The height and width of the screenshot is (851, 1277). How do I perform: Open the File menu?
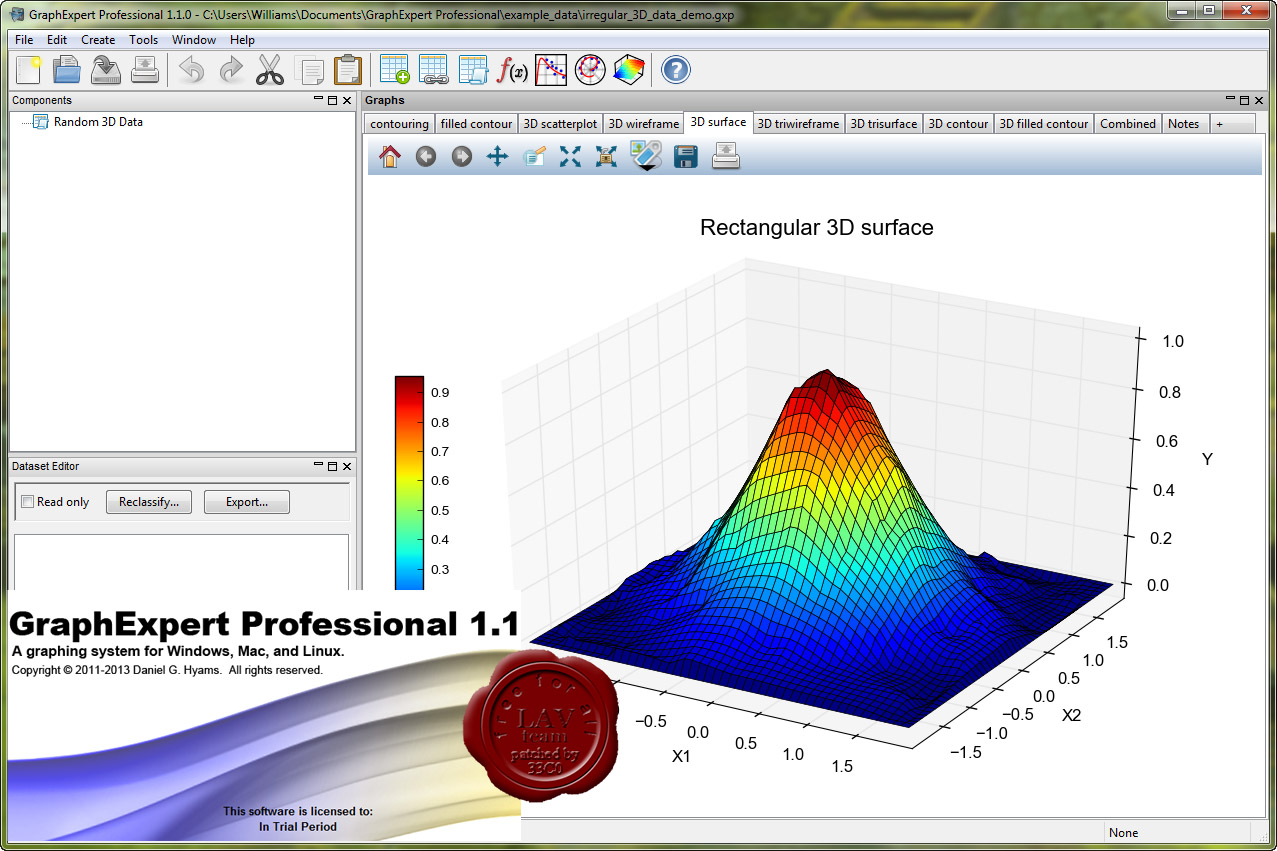tap(24, 40)
